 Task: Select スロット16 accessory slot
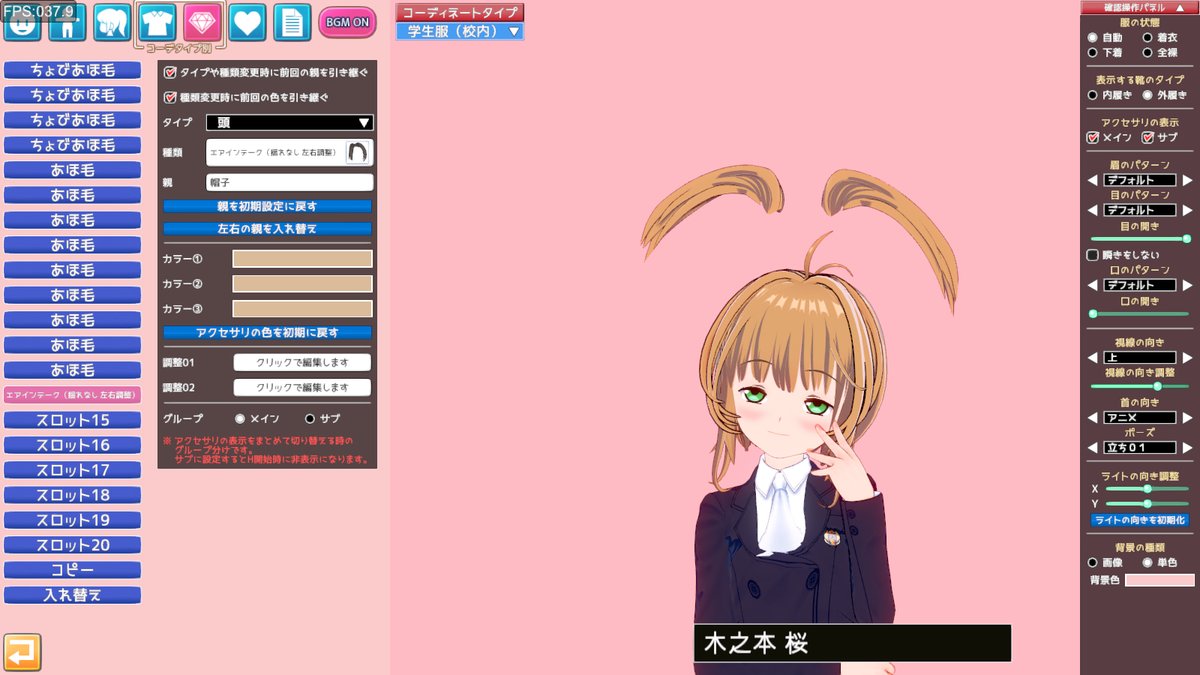[x=72, y=445]
